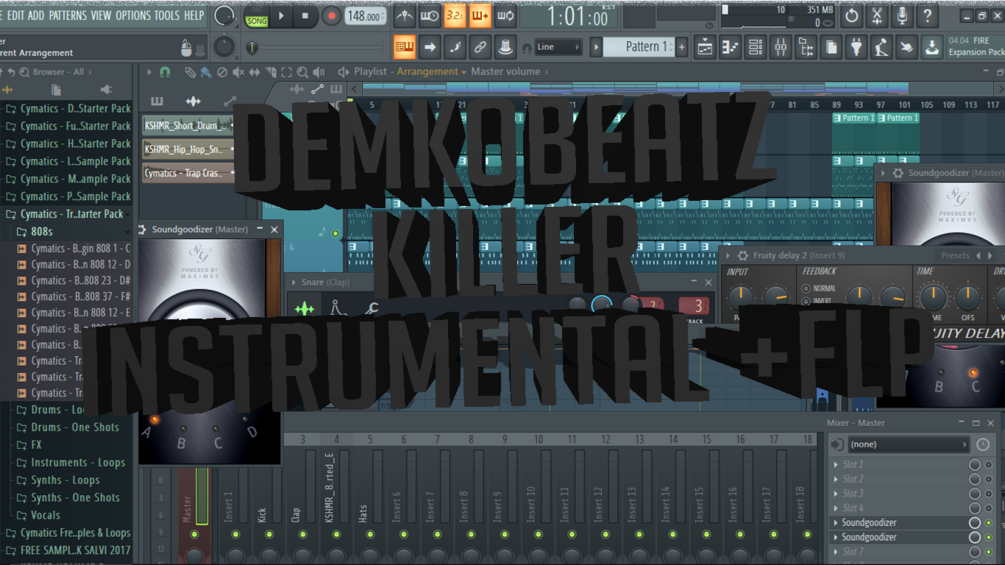1005x565 pixels.
Task: Open the mixer (none) input dropdown
Action: point(908,444)
